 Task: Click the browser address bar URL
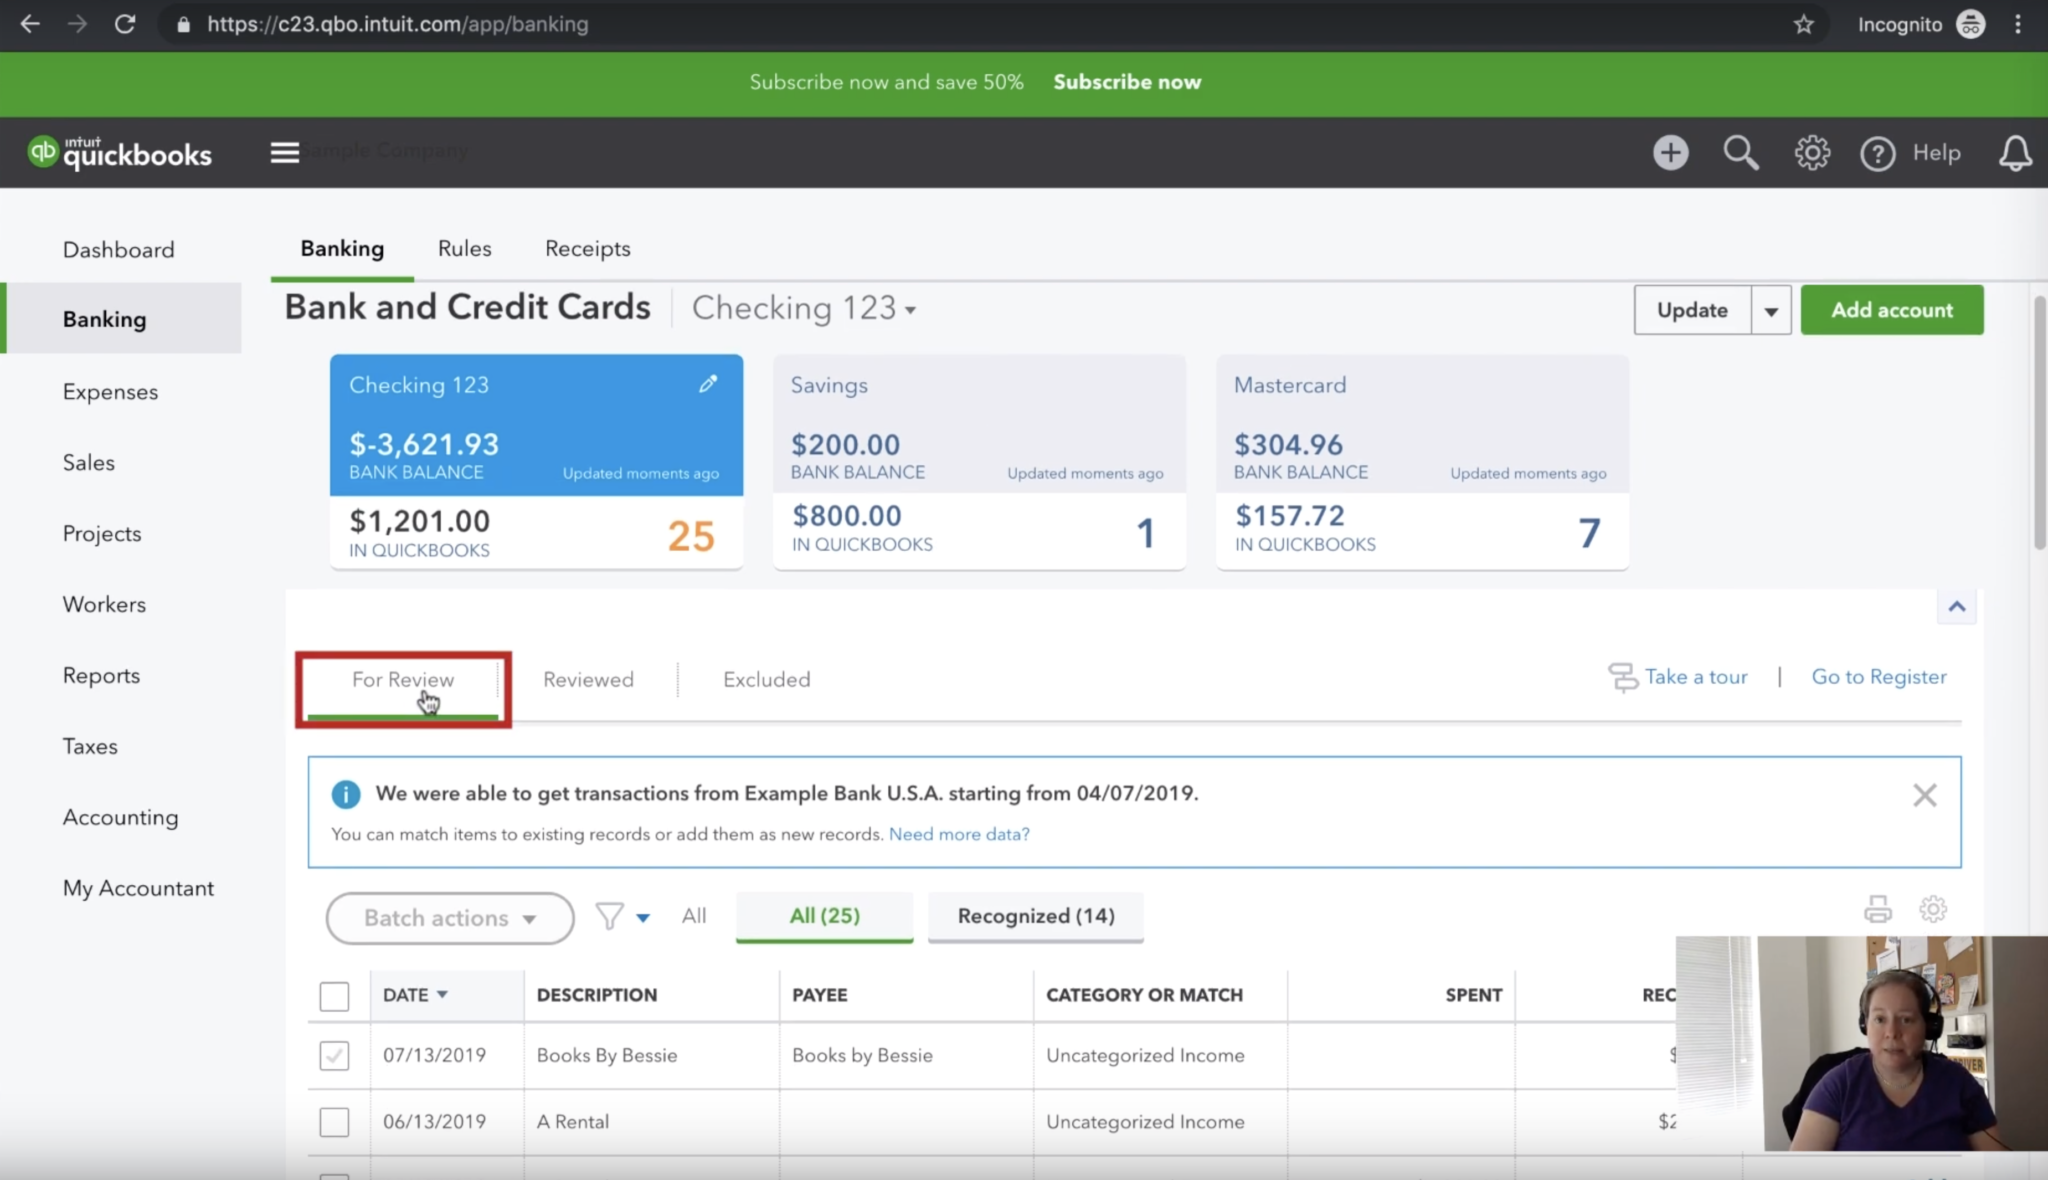[x=397, y=24]
